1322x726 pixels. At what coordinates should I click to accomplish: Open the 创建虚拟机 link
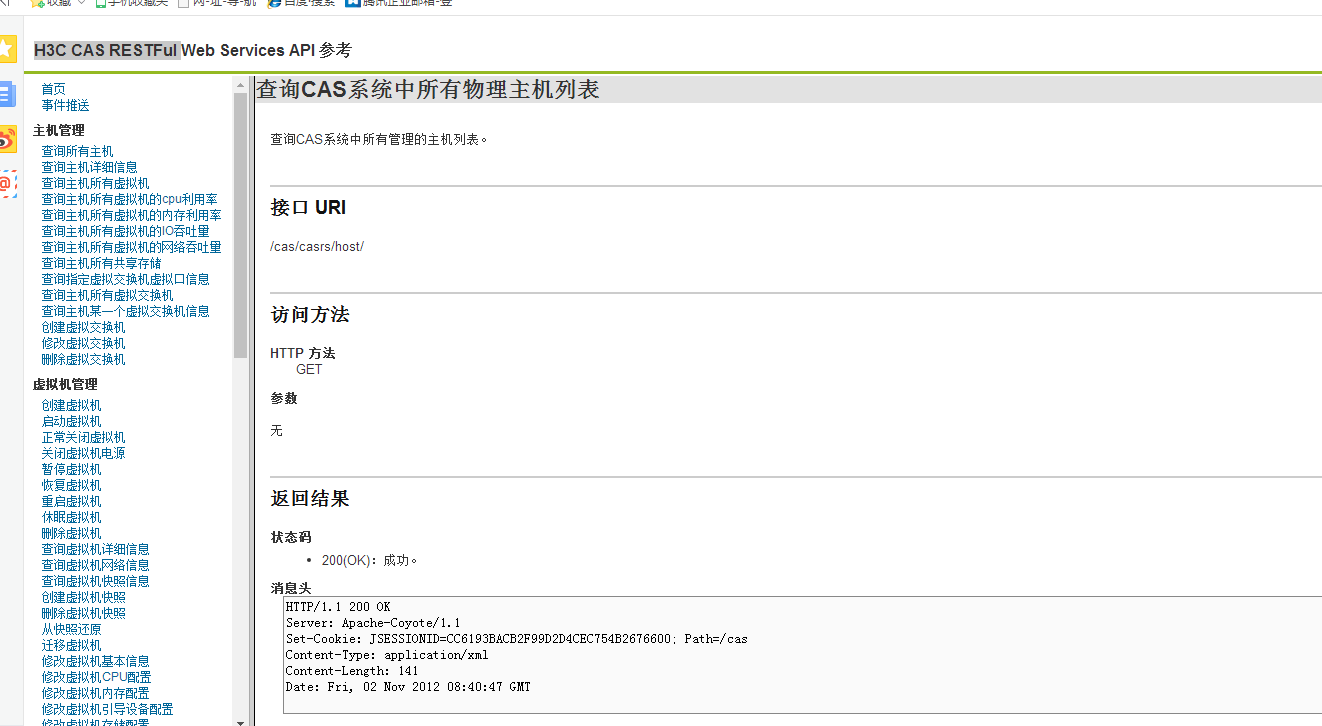pyautogui.click(x=71, y=405)
